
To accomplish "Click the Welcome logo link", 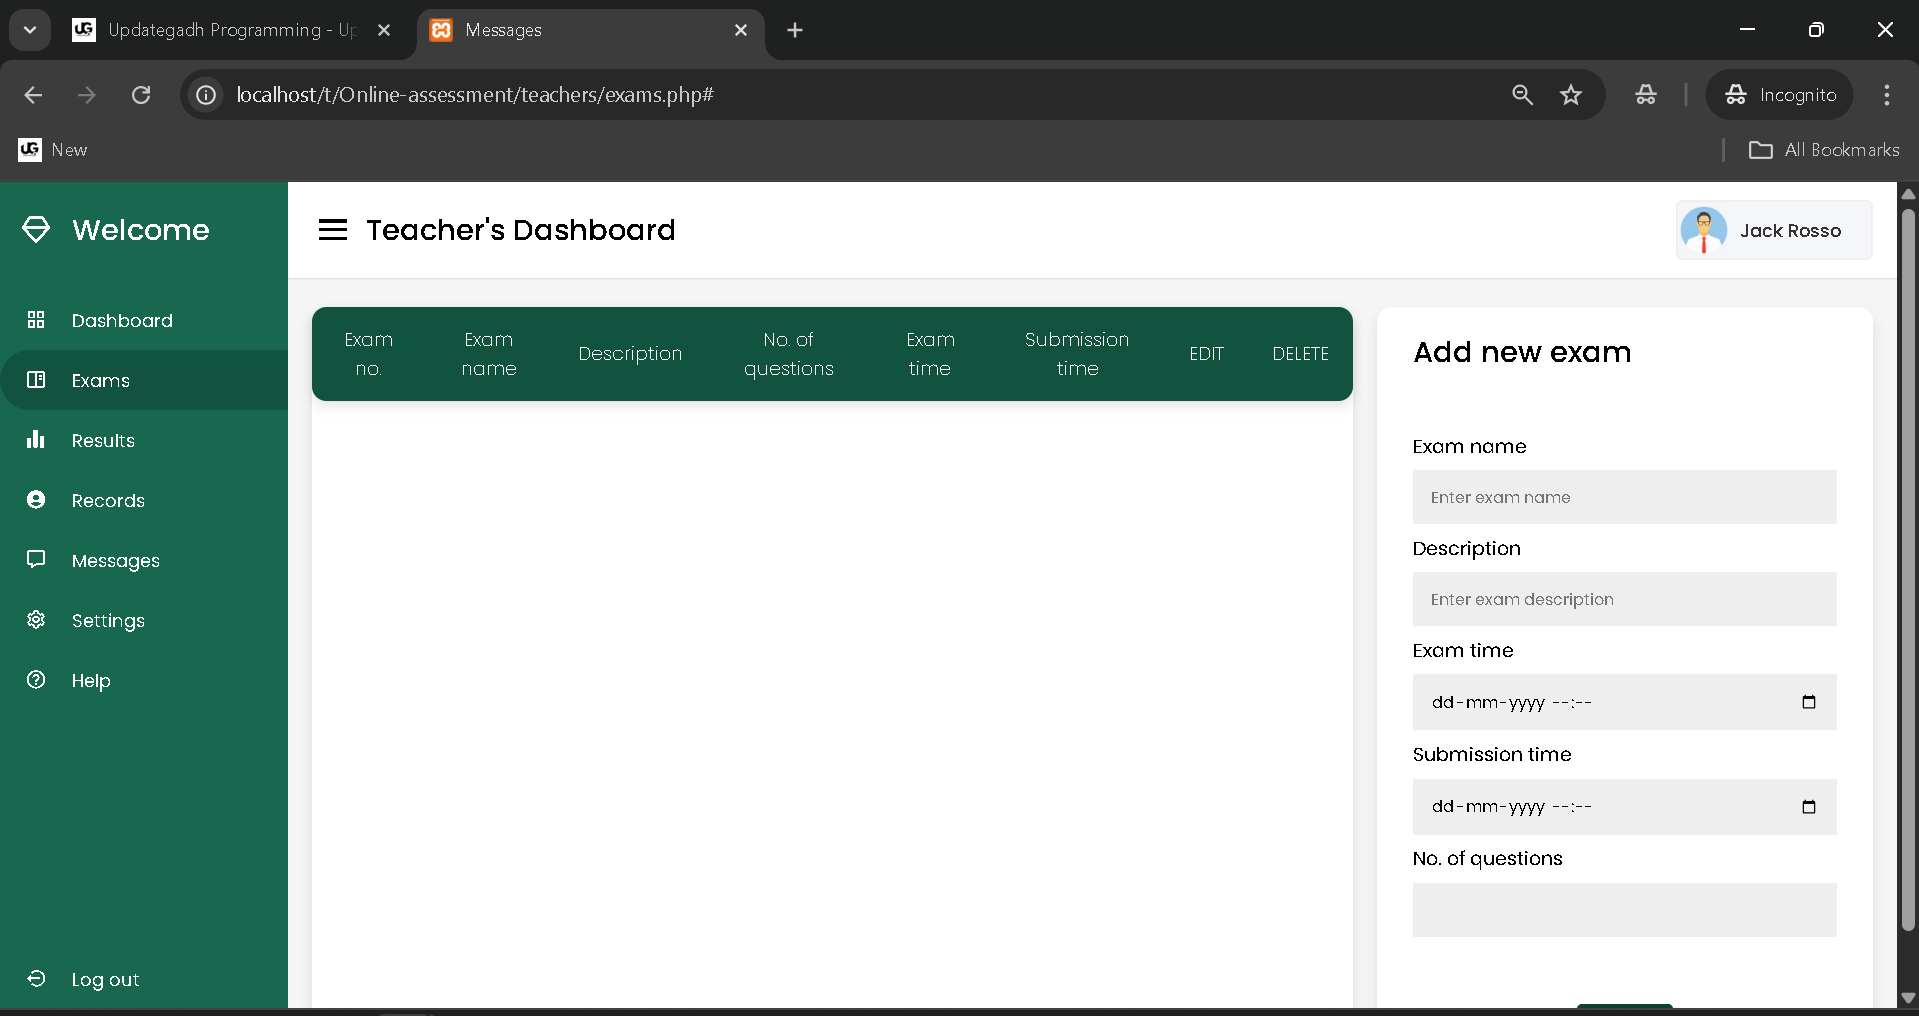I will (140, 230).
